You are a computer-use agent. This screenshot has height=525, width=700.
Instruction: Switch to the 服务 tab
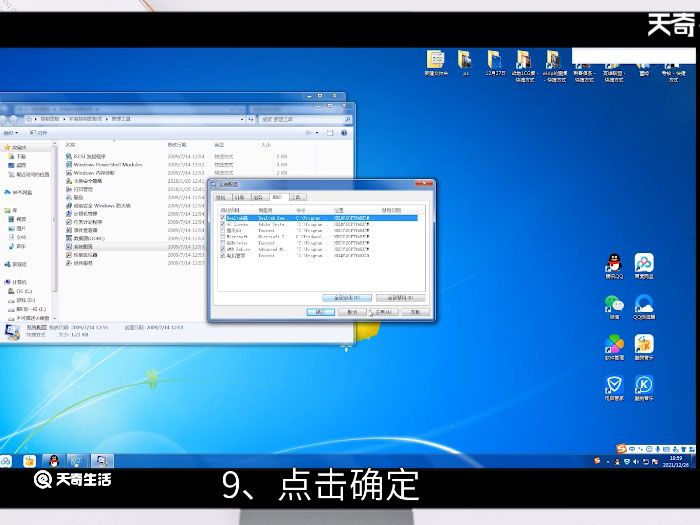click(258, 197)
